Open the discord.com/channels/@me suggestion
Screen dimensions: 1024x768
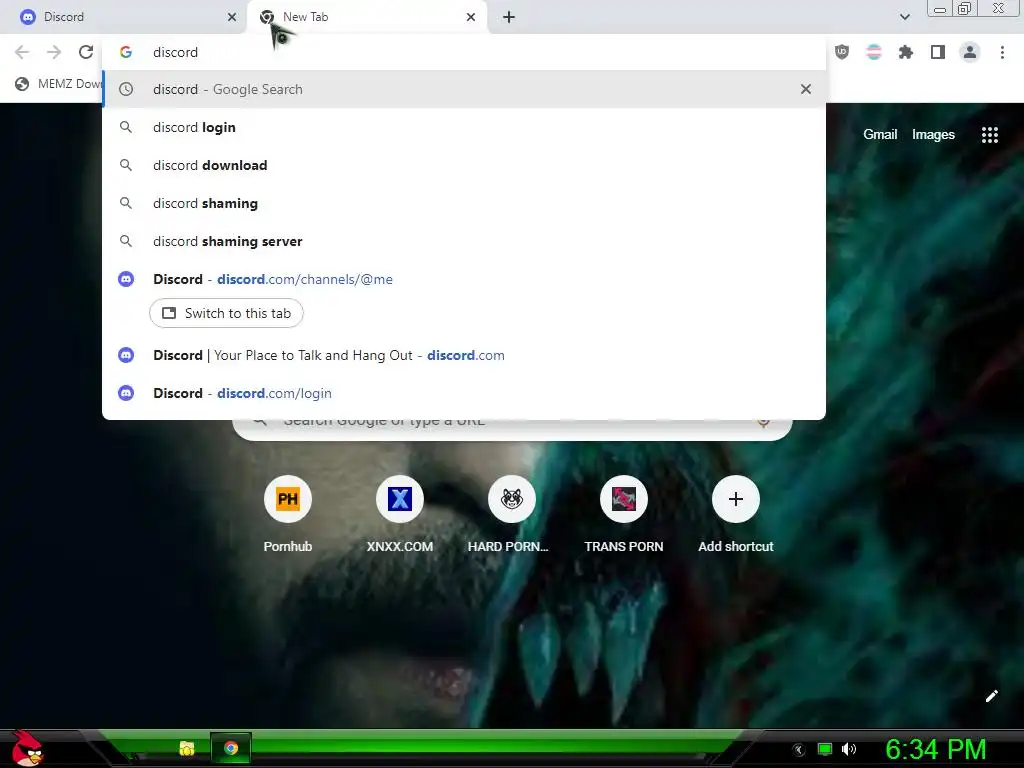[464, 279]
